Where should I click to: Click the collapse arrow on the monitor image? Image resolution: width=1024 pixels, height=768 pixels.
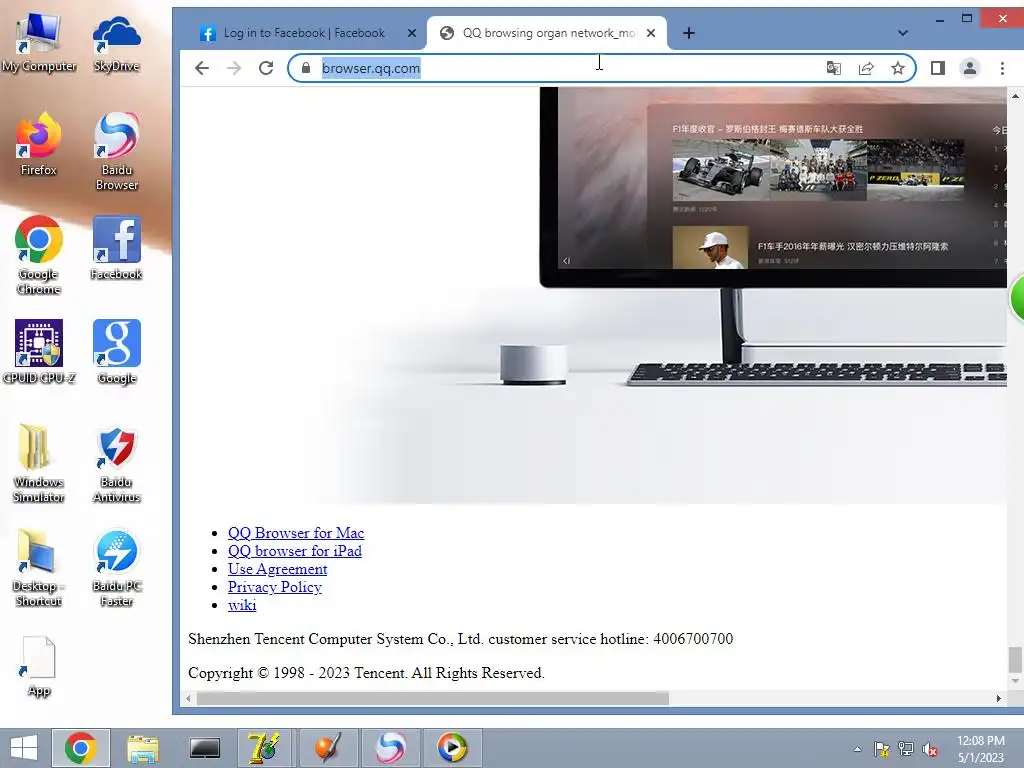pos(566,261)
